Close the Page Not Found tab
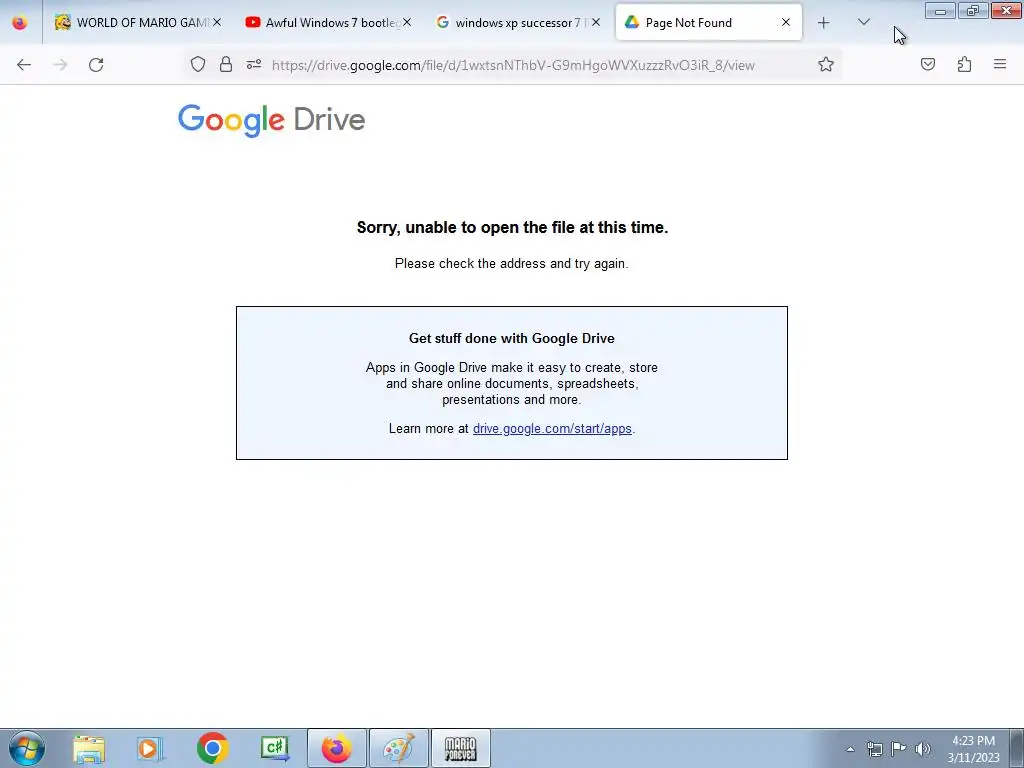The height and width of the screenshot is (768, 1024). point(786,22)
